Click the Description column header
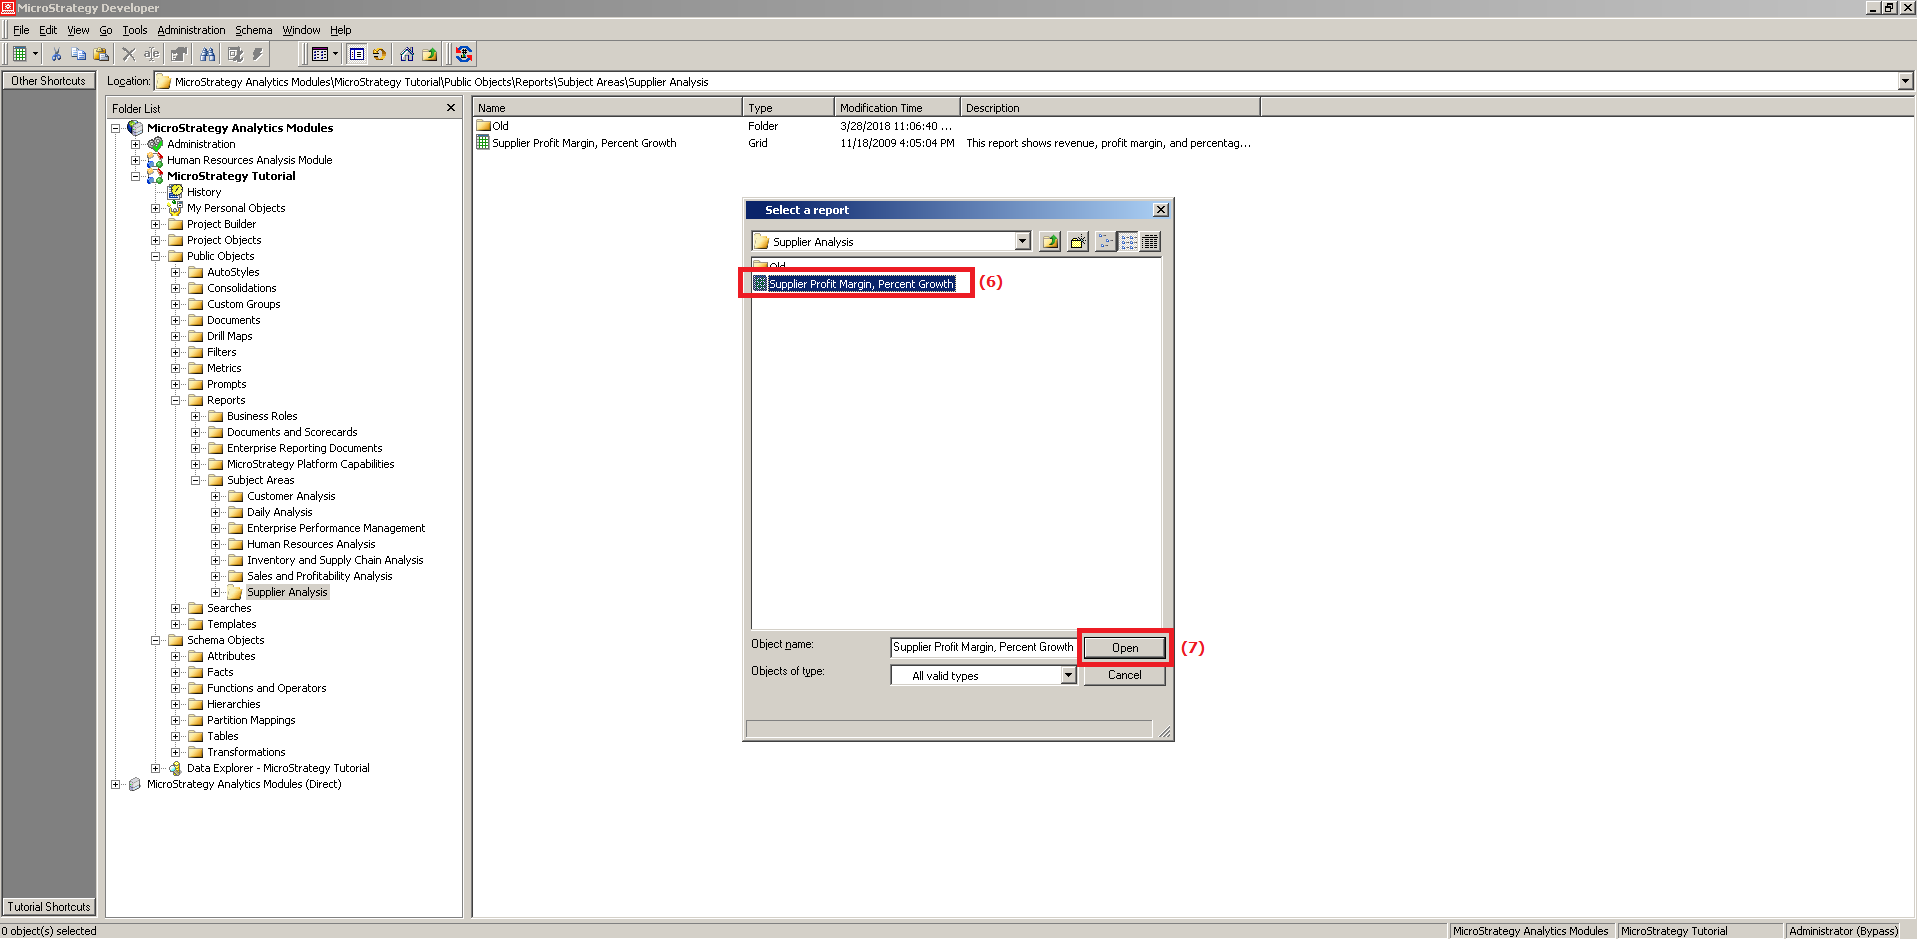Image resolution: width=1917 pixels, height=939 pixels. (x=1110, y=107)
